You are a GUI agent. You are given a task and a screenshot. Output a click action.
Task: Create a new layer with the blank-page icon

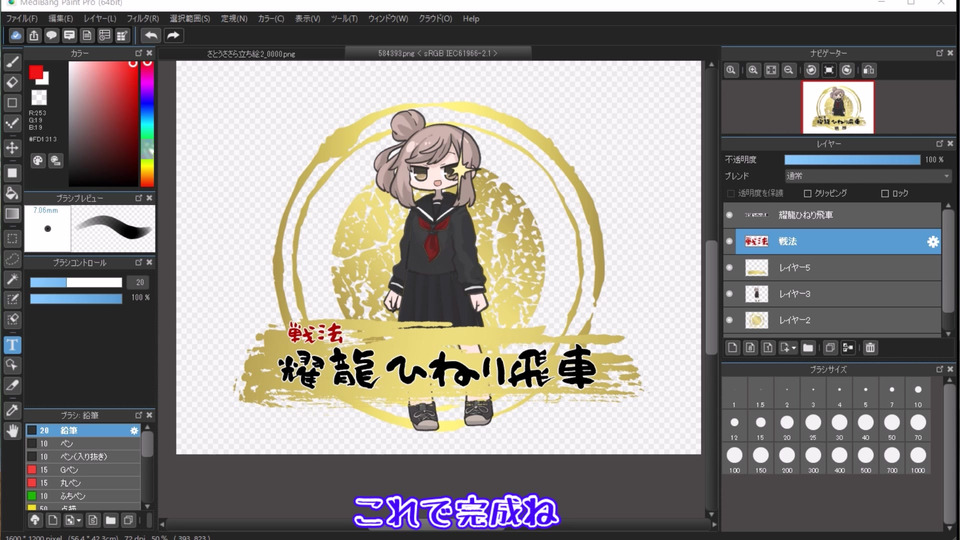733,348
